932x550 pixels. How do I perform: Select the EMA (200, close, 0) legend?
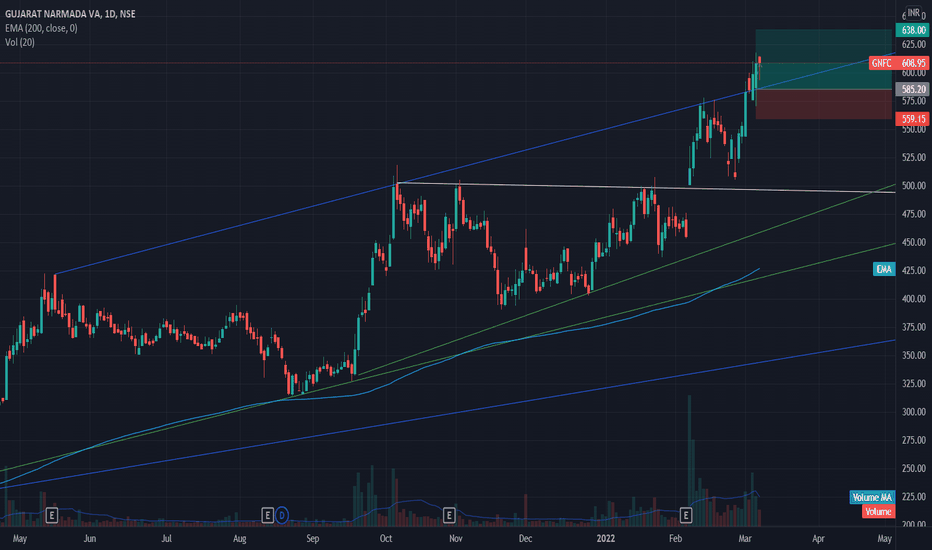(41, 28)
